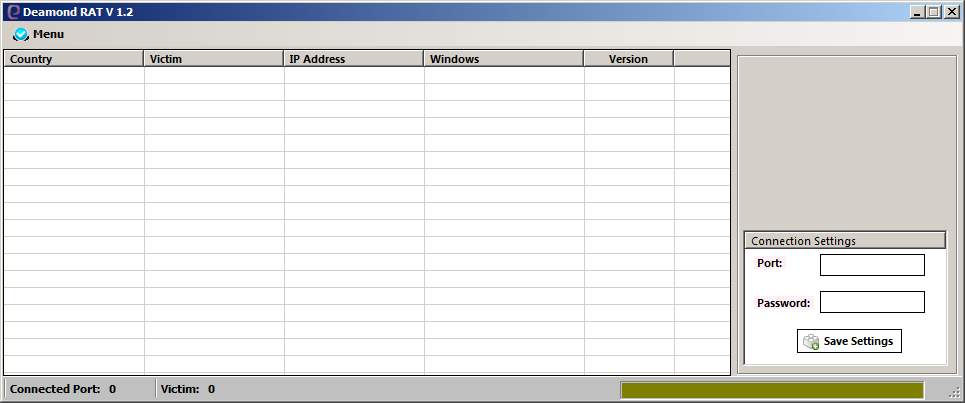
Task: Click the resize grip in the bottom-right corner
Action: point(954,393)
